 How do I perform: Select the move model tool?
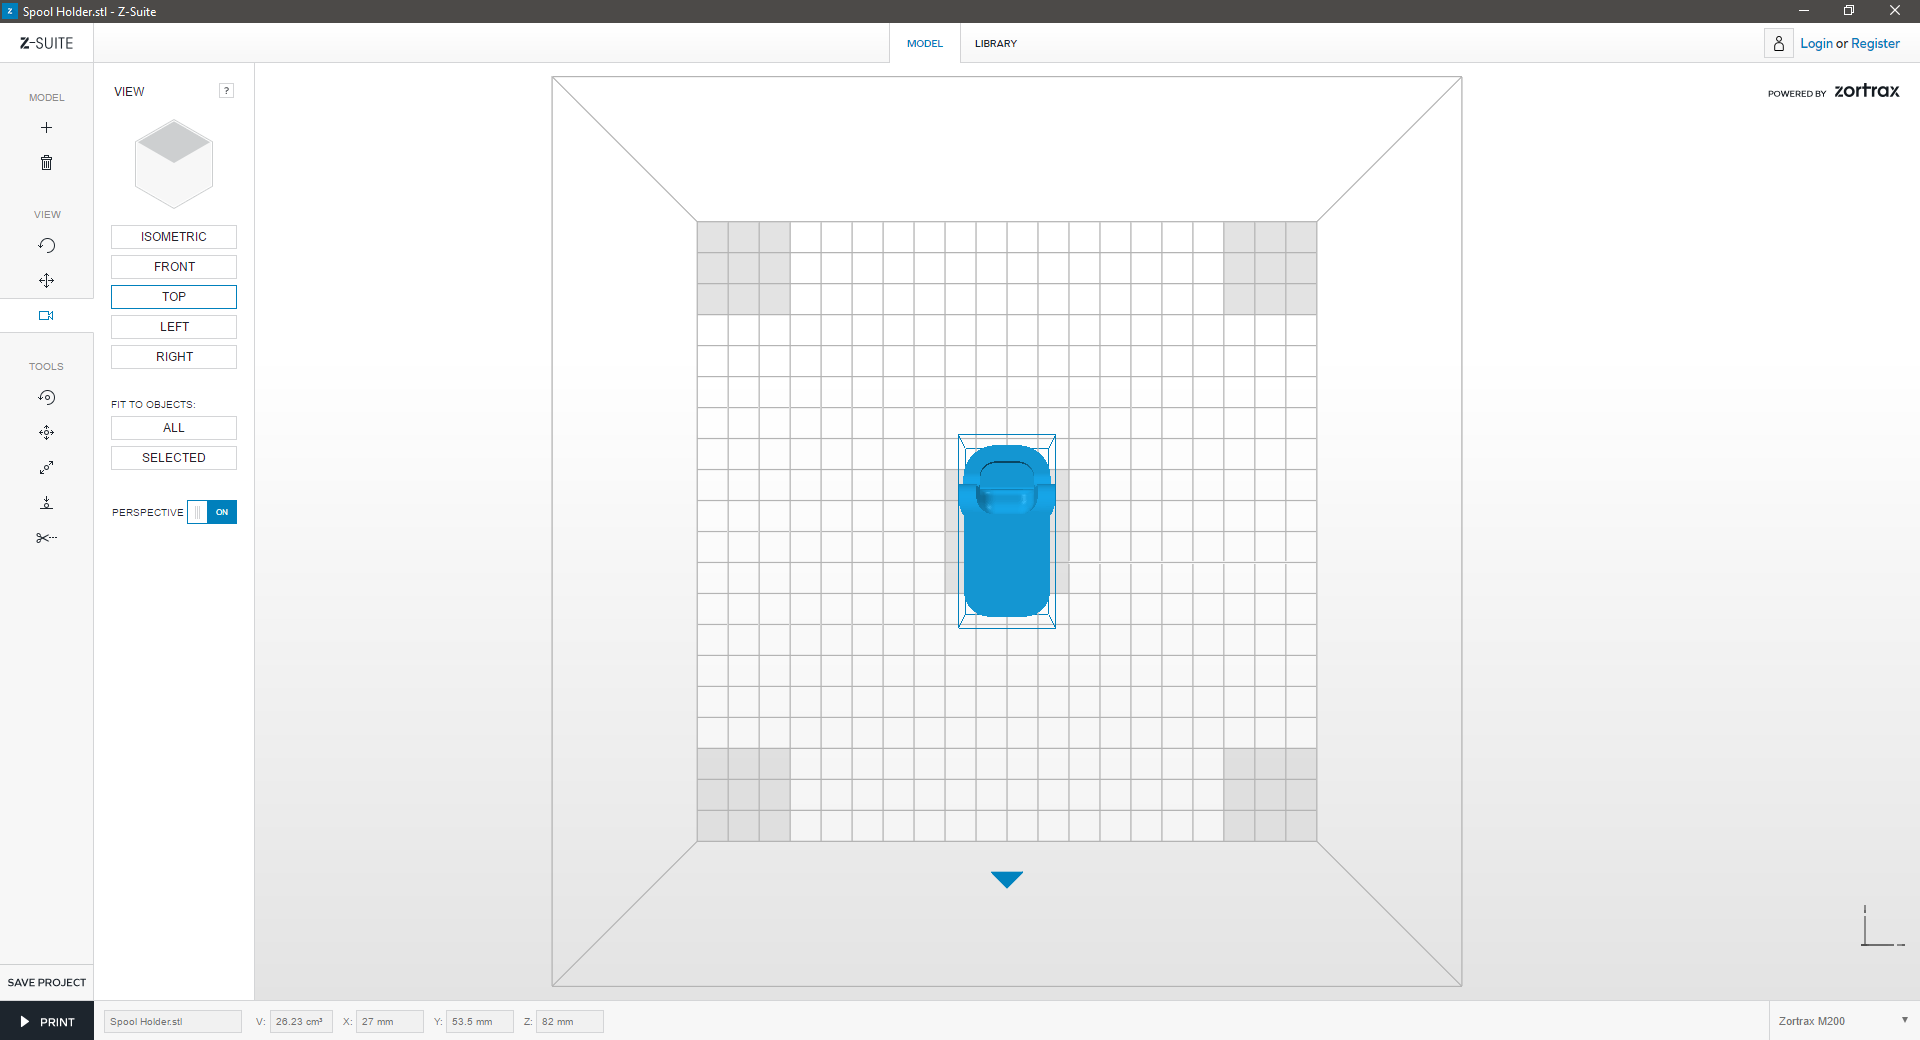[46, 433]
